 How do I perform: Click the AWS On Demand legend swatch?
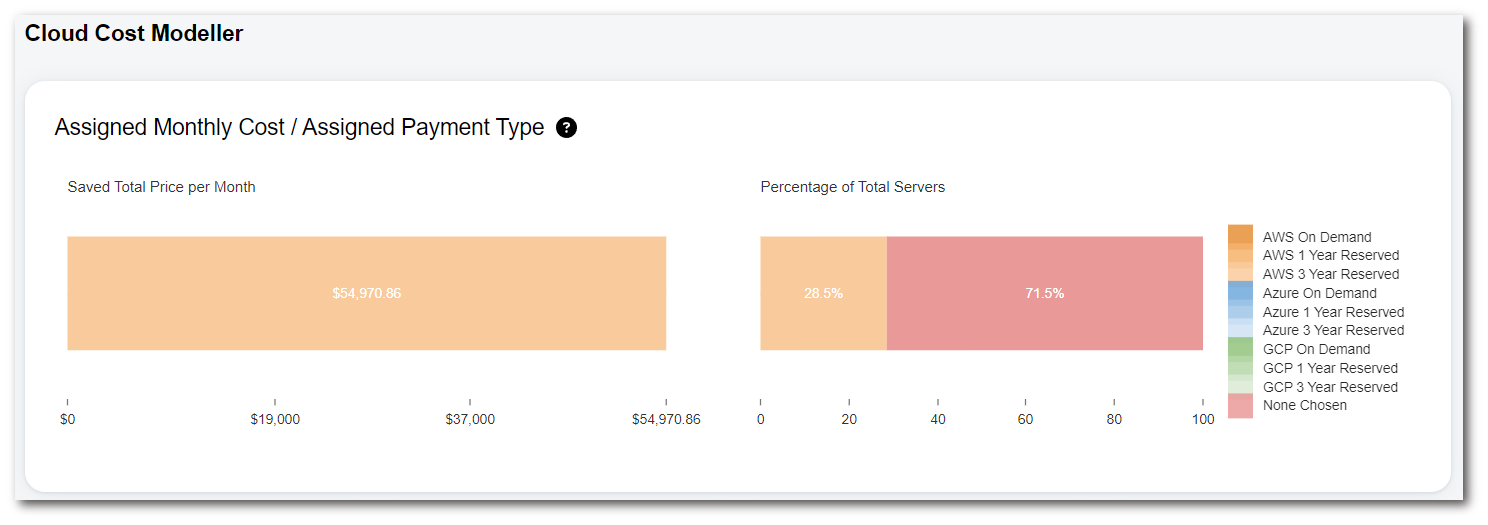point(1240,237)
